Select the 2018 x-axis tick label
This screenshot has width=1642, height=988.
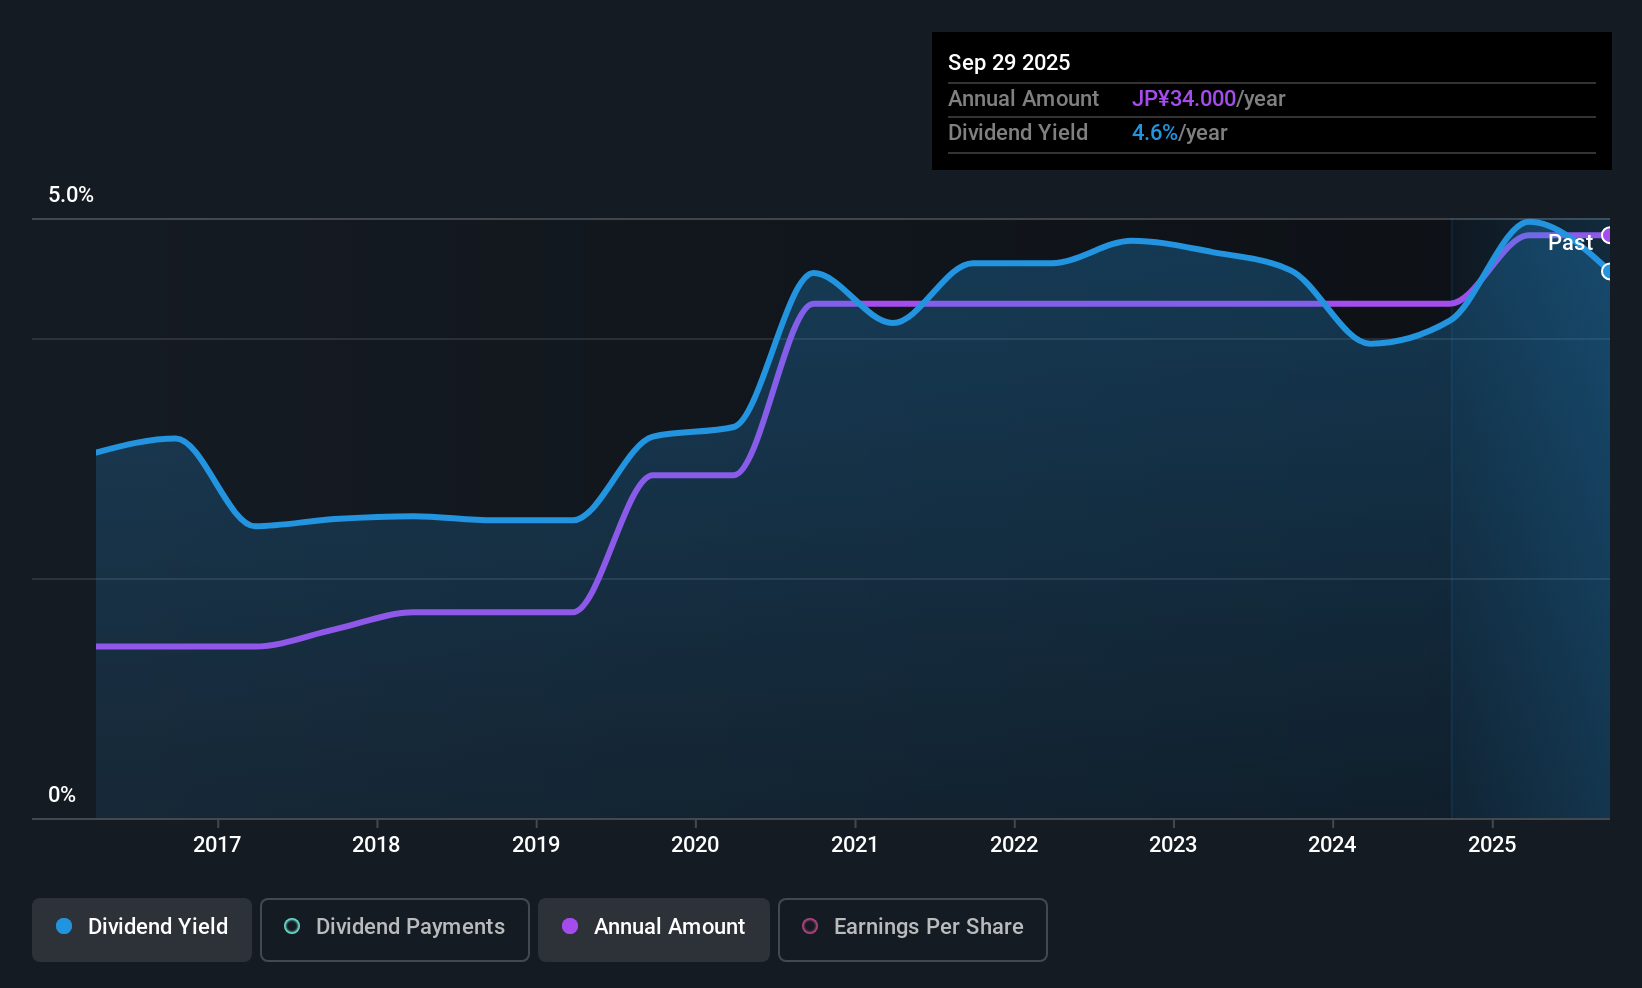[x=376, y=845]
